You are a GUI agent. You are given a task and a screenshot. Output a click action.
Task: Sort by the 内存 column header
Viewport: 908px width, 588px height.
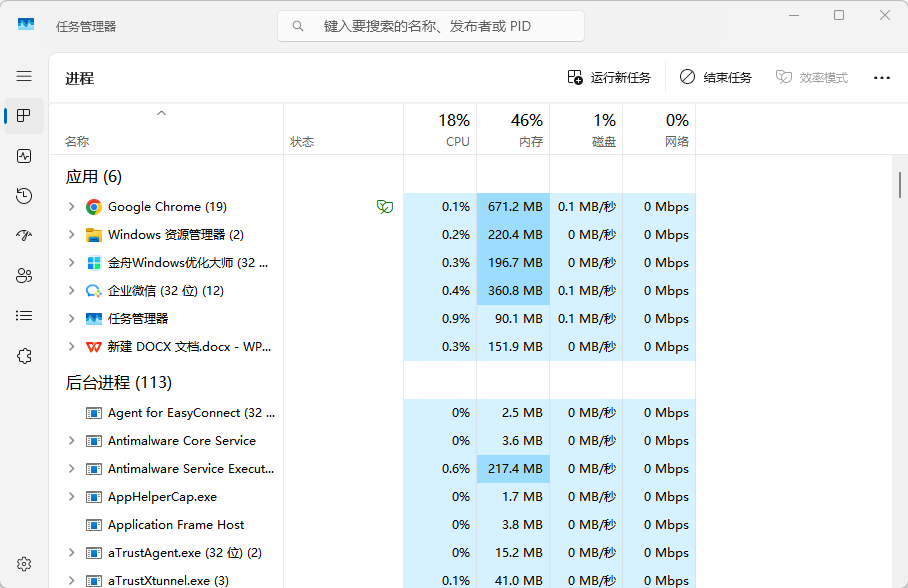click(x=513, y=130)
